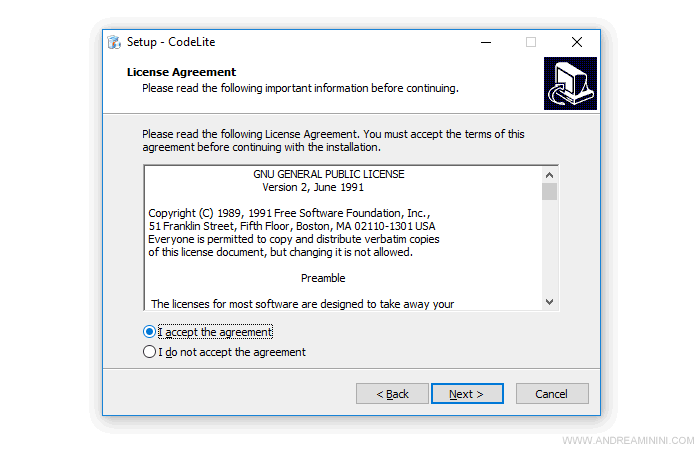Close the CodeLite Setup dialog
The image size is (700, 450).
click(577, 42)
